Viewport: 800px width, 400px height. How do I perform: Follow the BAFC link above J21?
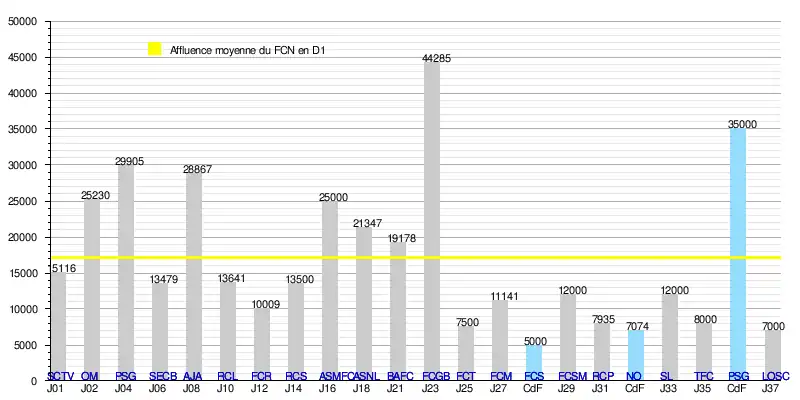[x=397, y=376]
